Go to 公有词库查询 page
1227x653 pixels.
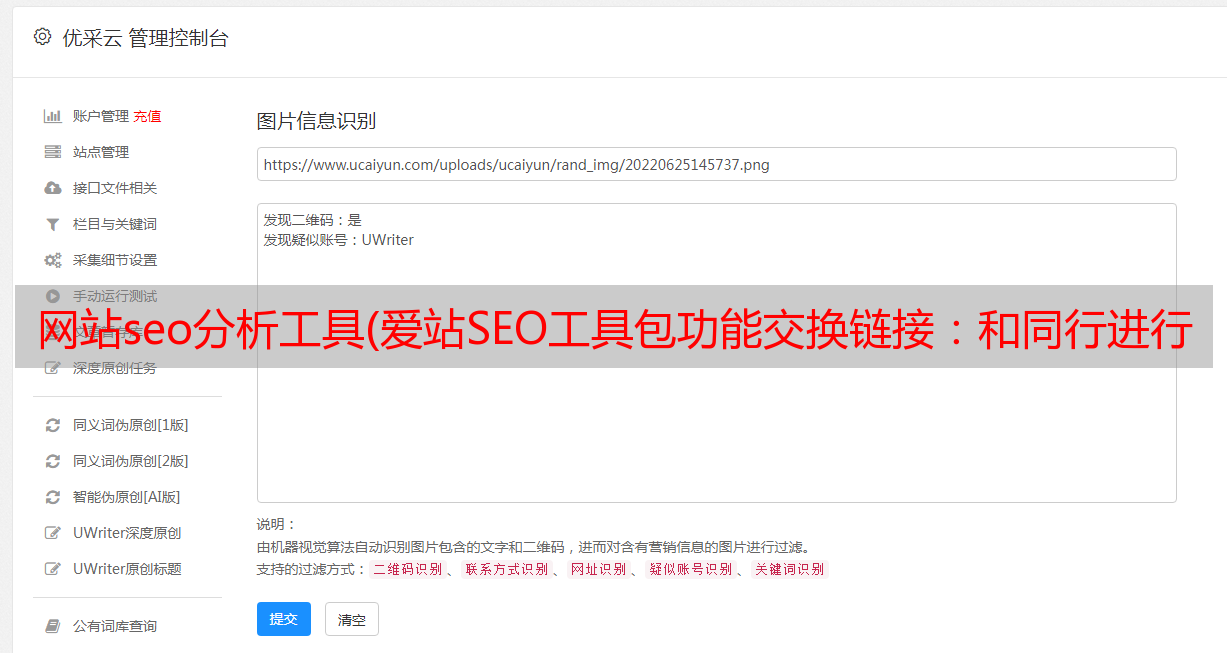115,626
